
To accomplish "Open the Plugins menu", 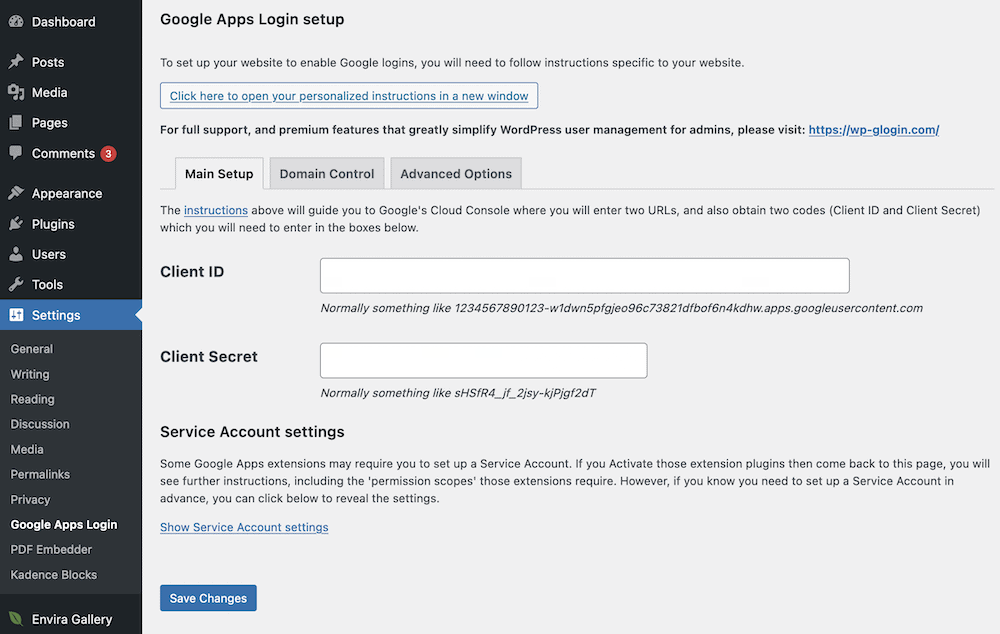I will point(53,224).
